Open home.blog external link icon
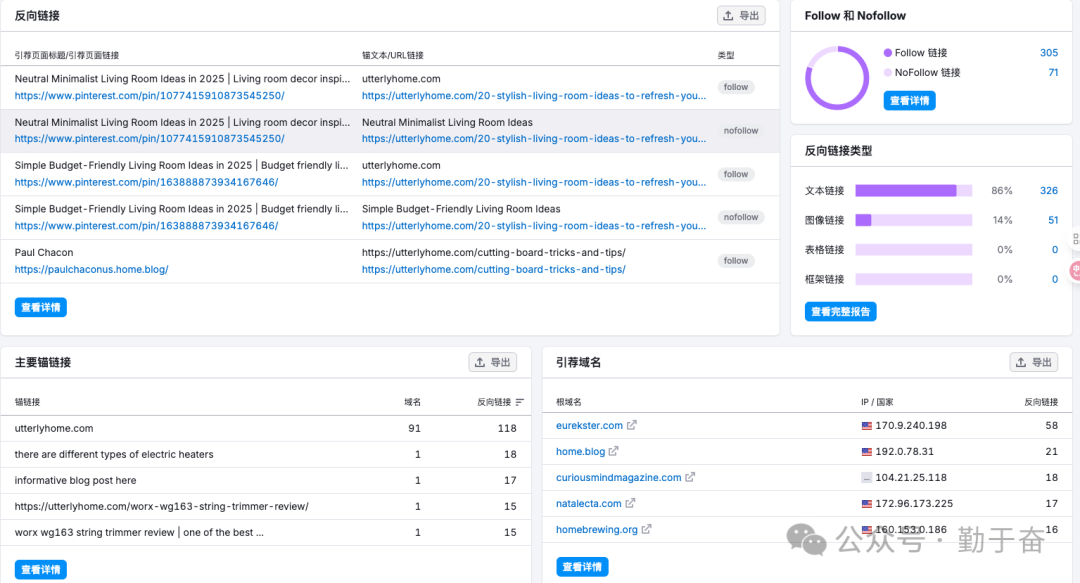The width and height of the screenshot is (1080, 583). coord(614,451)
